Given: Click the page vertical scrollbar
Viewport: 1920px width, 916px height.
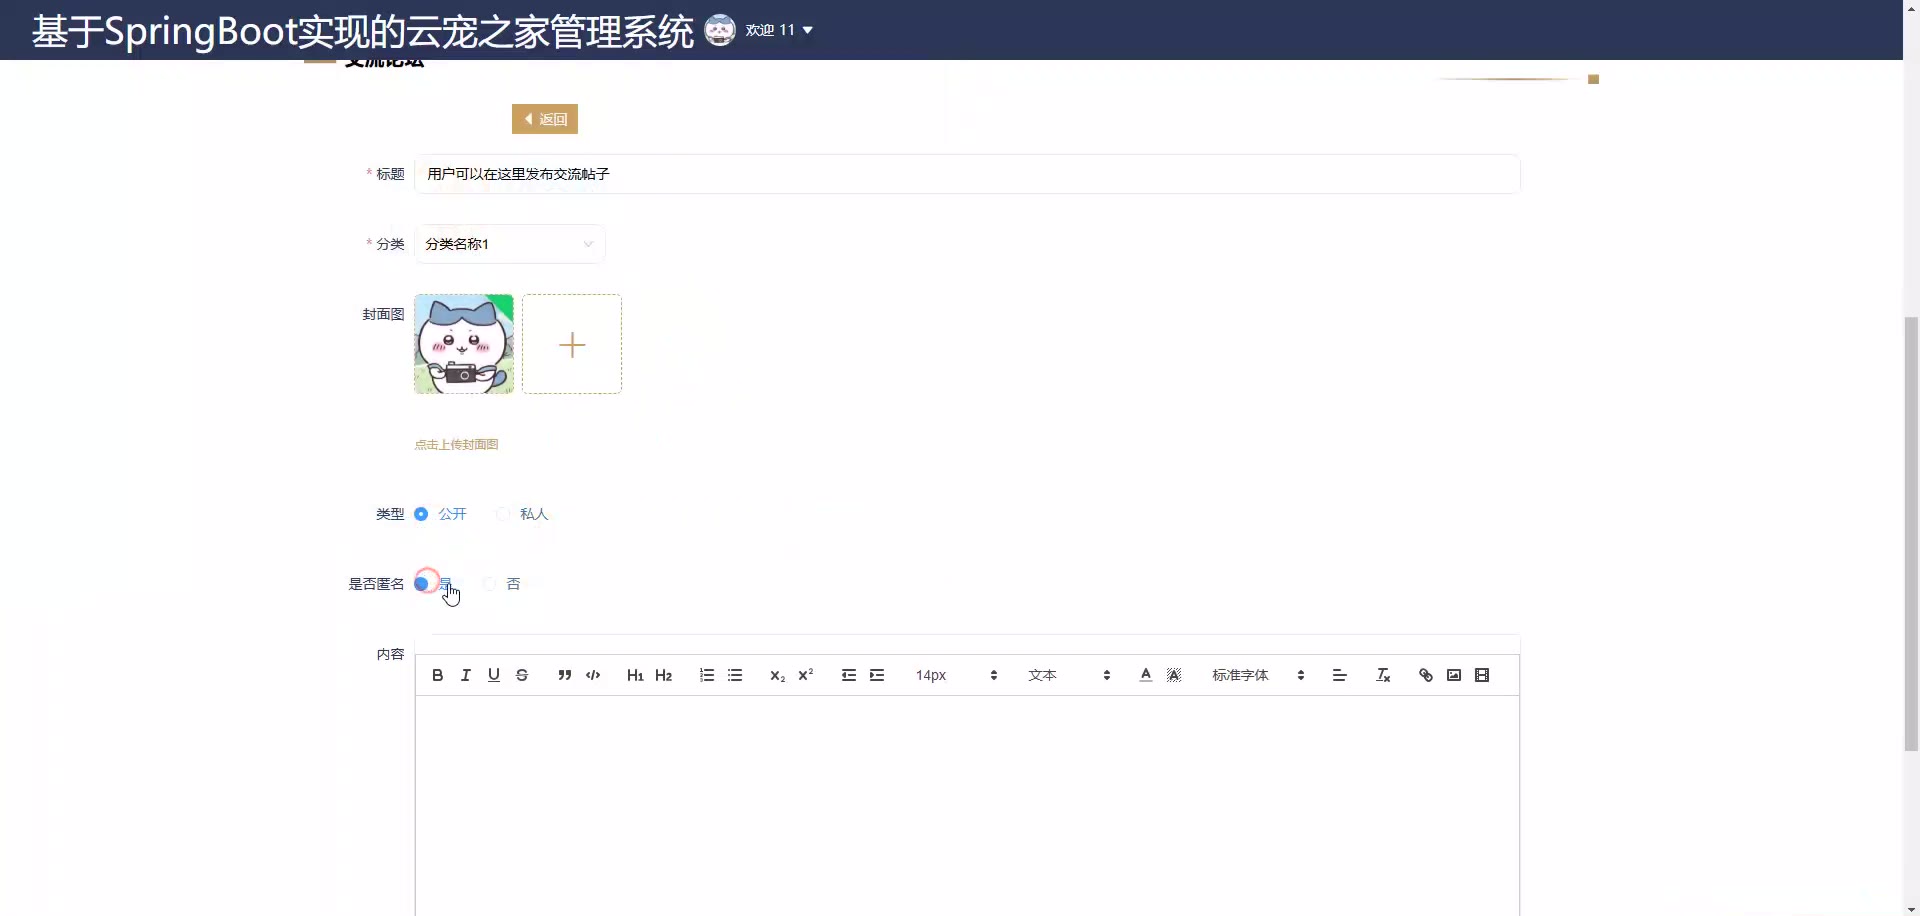Looking at the screenshot, I should 1911,533.
